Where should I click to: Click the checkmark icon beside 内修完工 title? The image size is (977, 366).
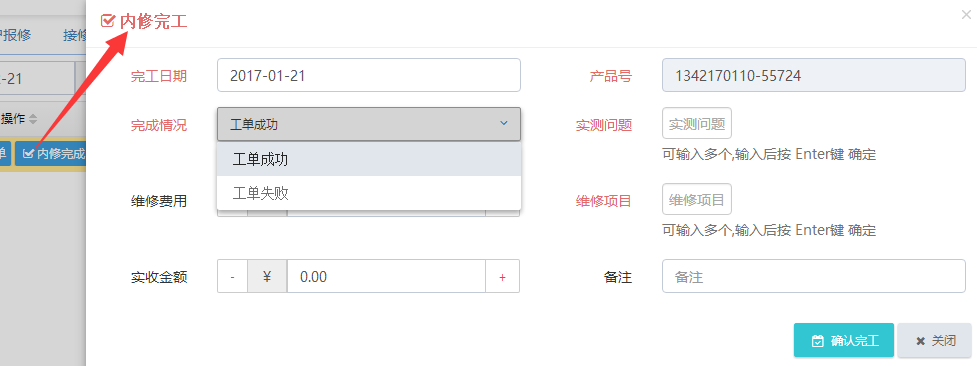pyautogui.click(x=107, y=21)
